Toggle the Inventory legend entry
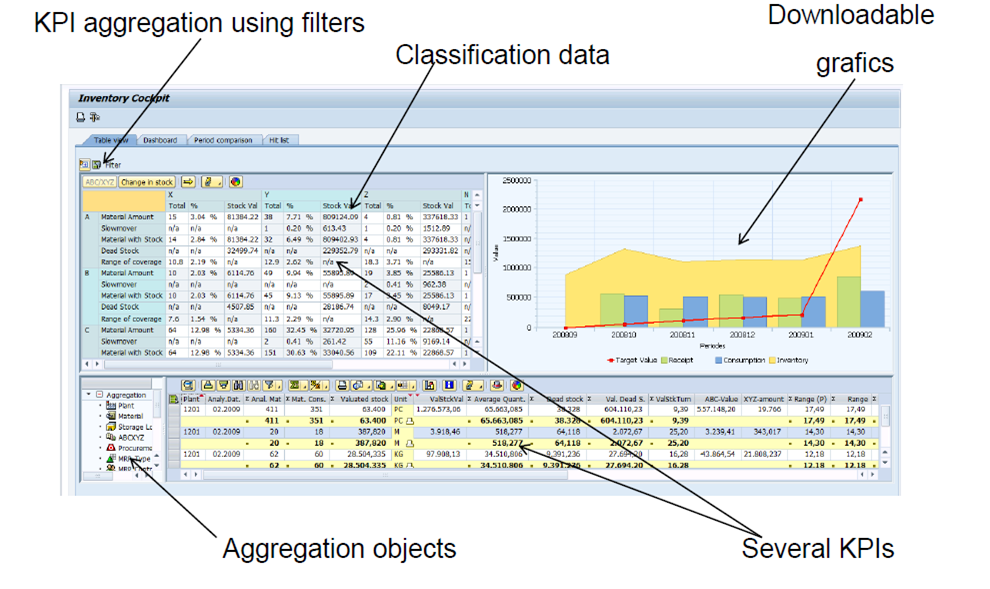 (x=771, y=362)
